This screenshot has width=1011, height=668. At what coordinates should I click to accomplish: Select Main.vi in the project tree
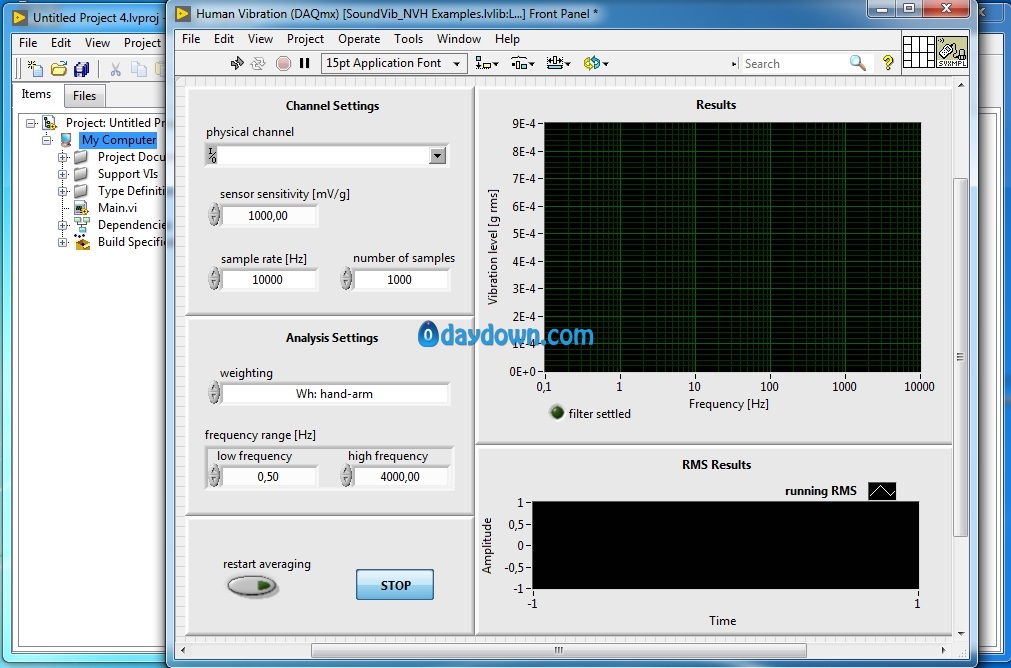(x=117, y=208)
